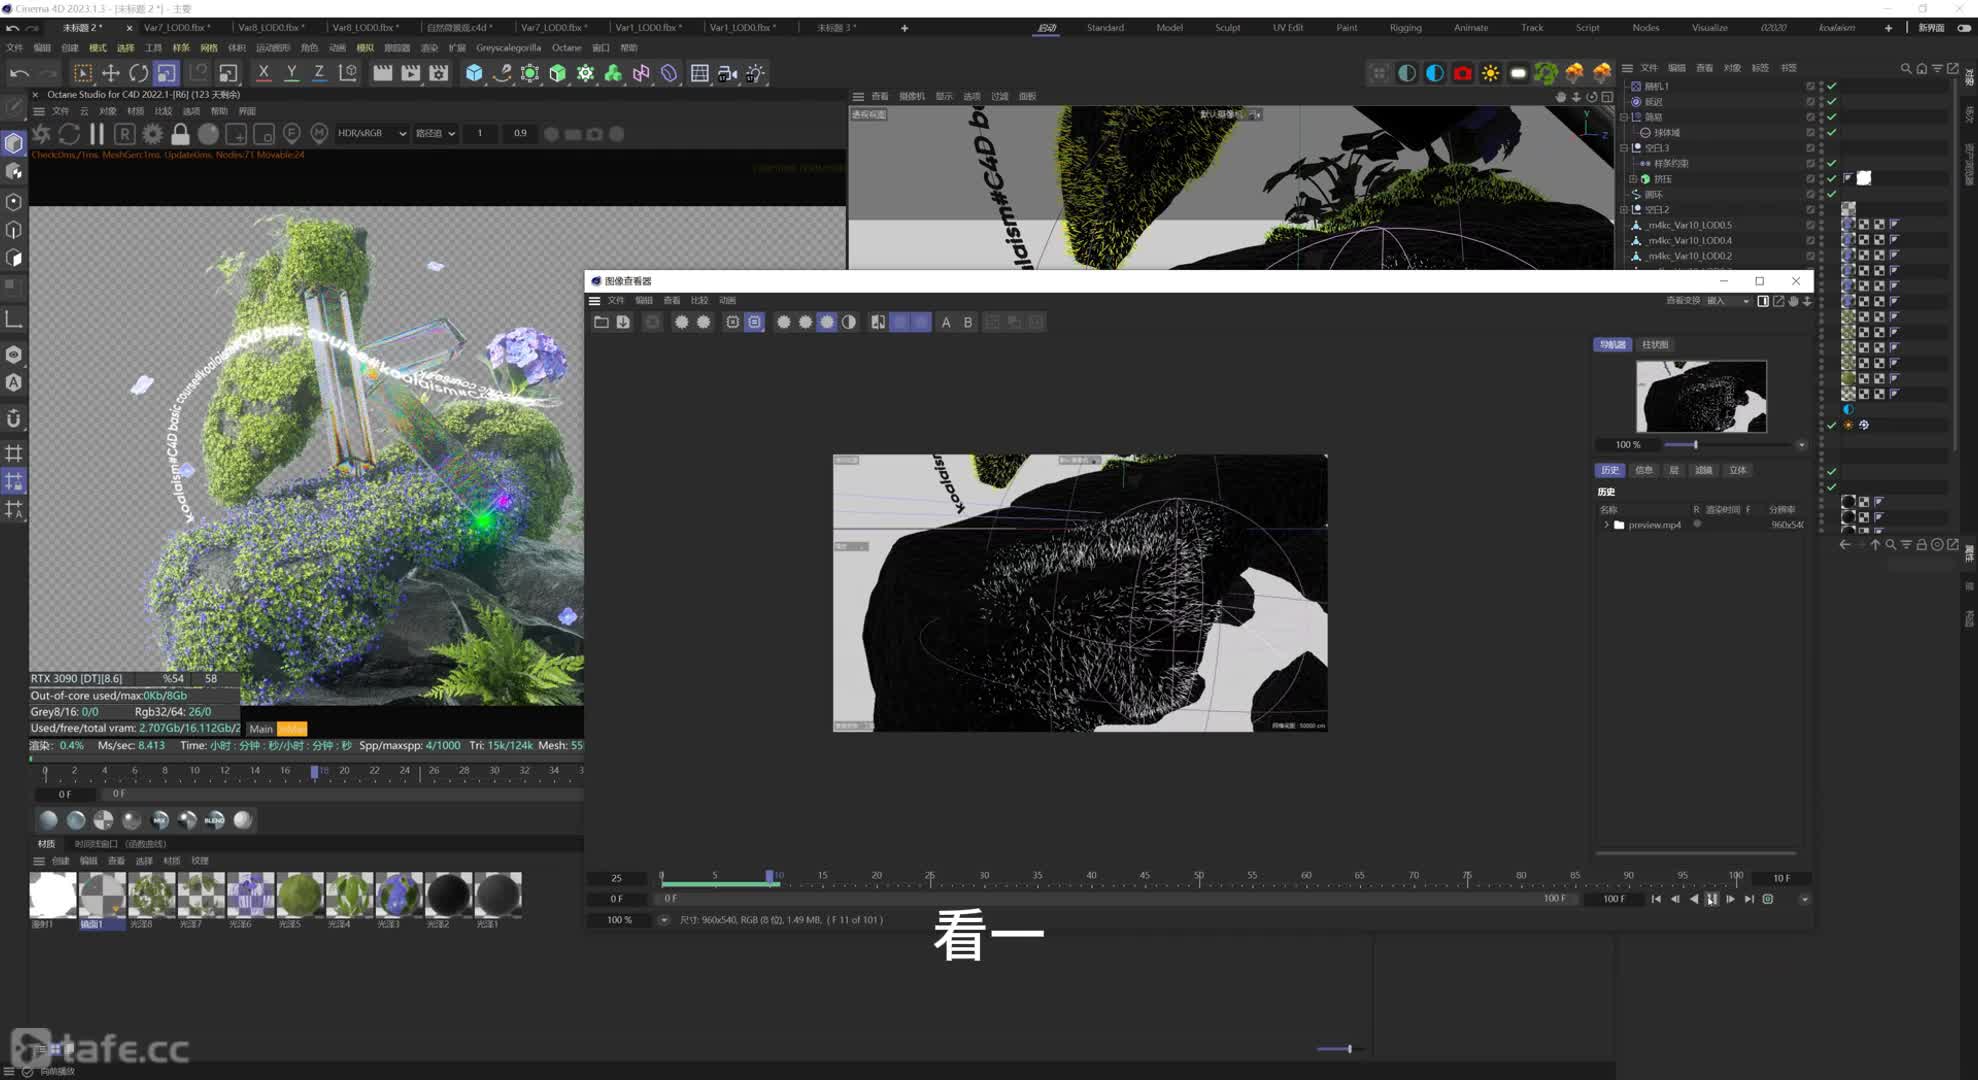This screenshot has height=1080, width=1978.
Task: Click frame 50 on Picture Viewer timeline
Action: click(x=1198, y=878)
